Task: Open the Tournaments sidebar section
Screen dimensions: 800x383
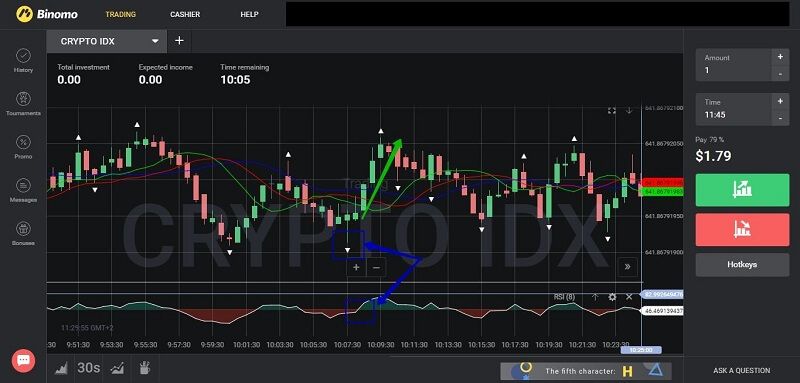Action: pyautogui.click(x=23, y=104)
